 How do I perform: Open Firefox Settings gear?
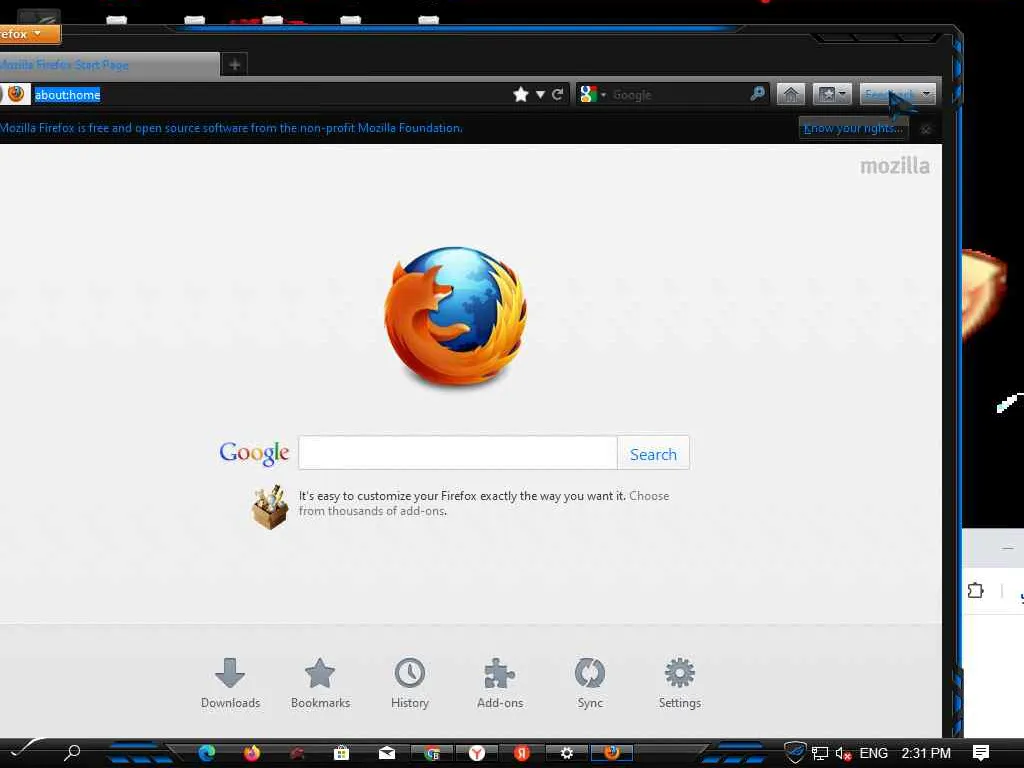(680, 683)
